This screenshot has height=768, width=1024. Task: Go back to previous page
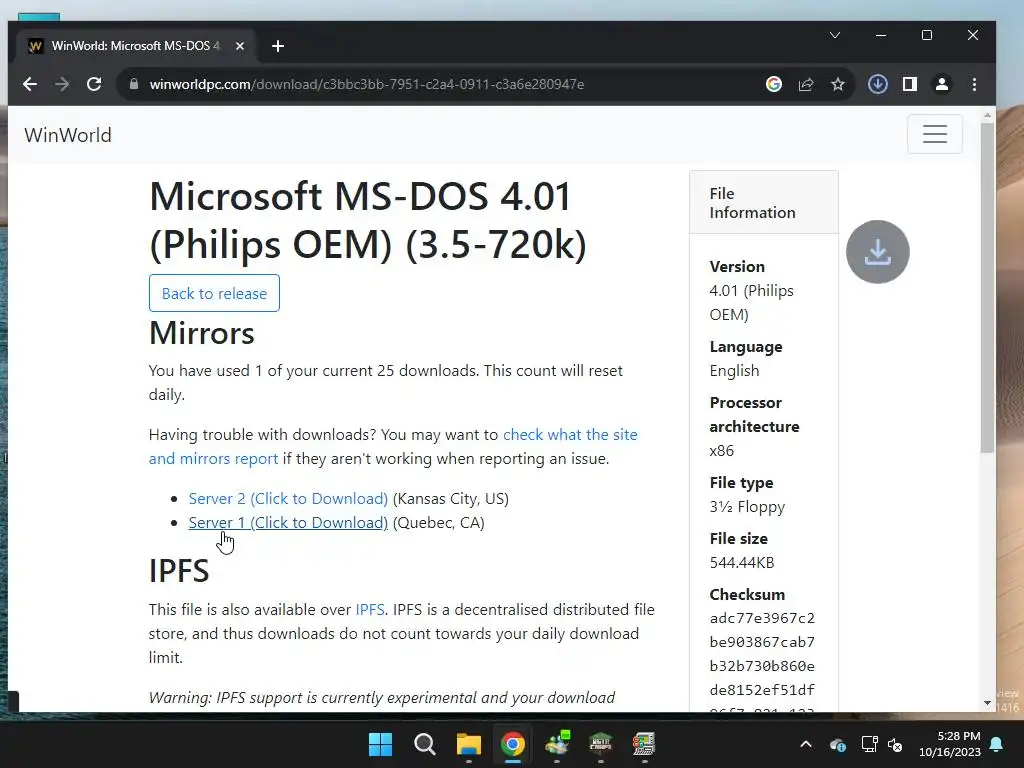tap(30, 84)
